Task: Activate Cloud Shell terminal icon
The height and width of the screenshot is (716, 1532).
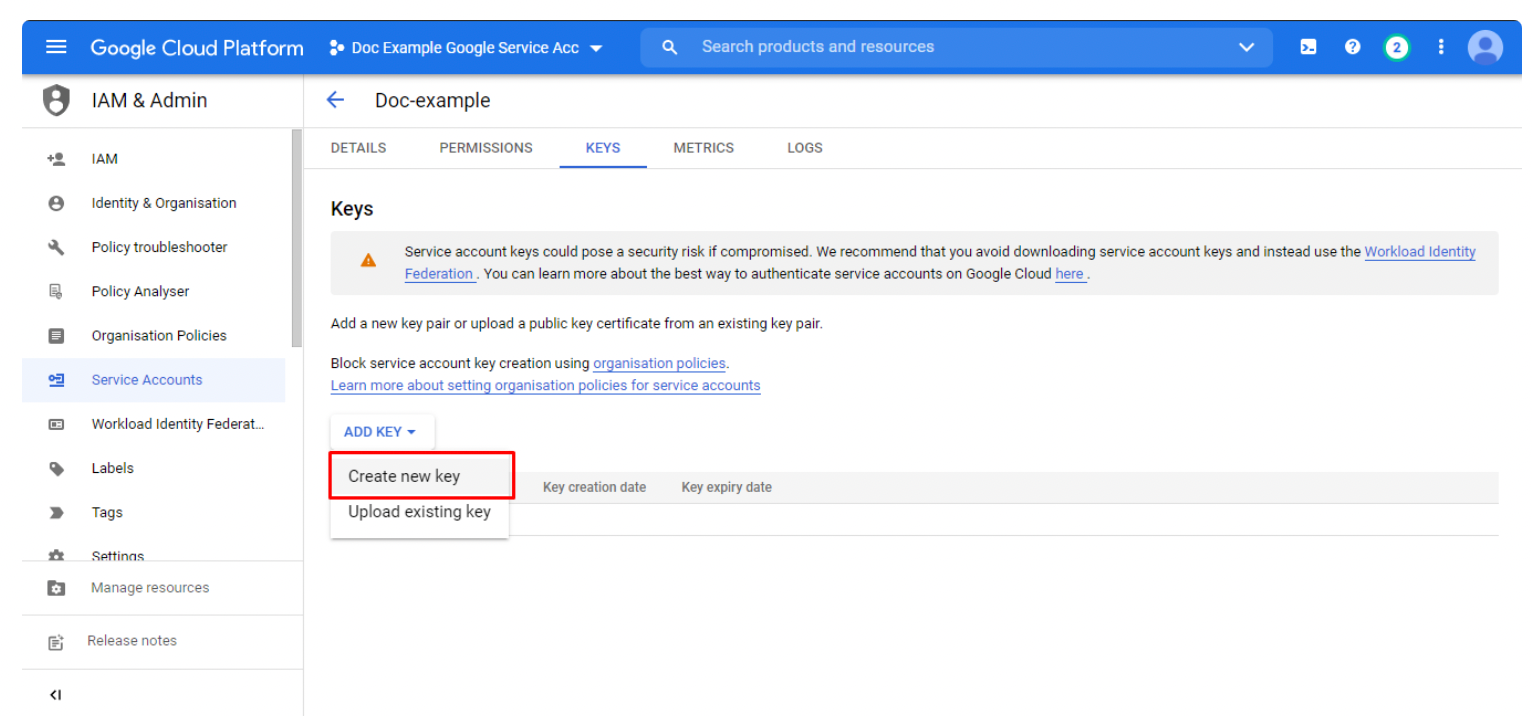Action: coord(1308,47)
